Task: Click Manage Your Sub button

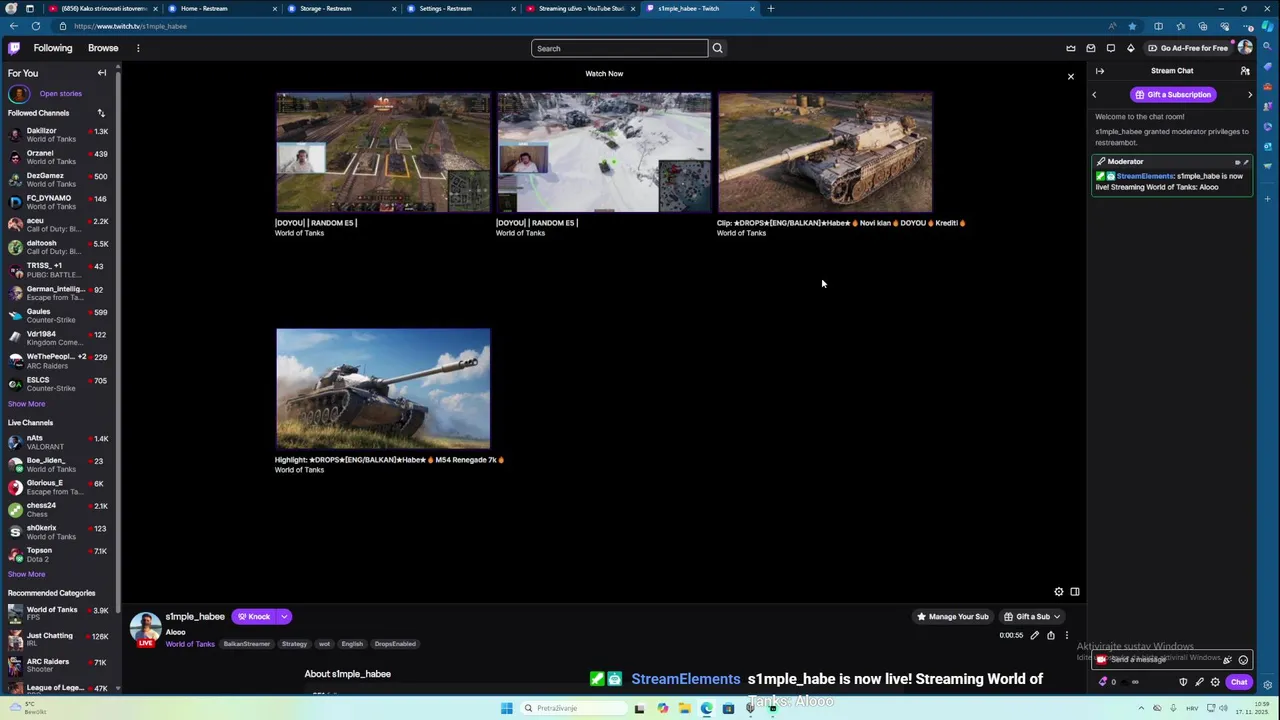Action: pyautogui.click(x=953, y=617)
